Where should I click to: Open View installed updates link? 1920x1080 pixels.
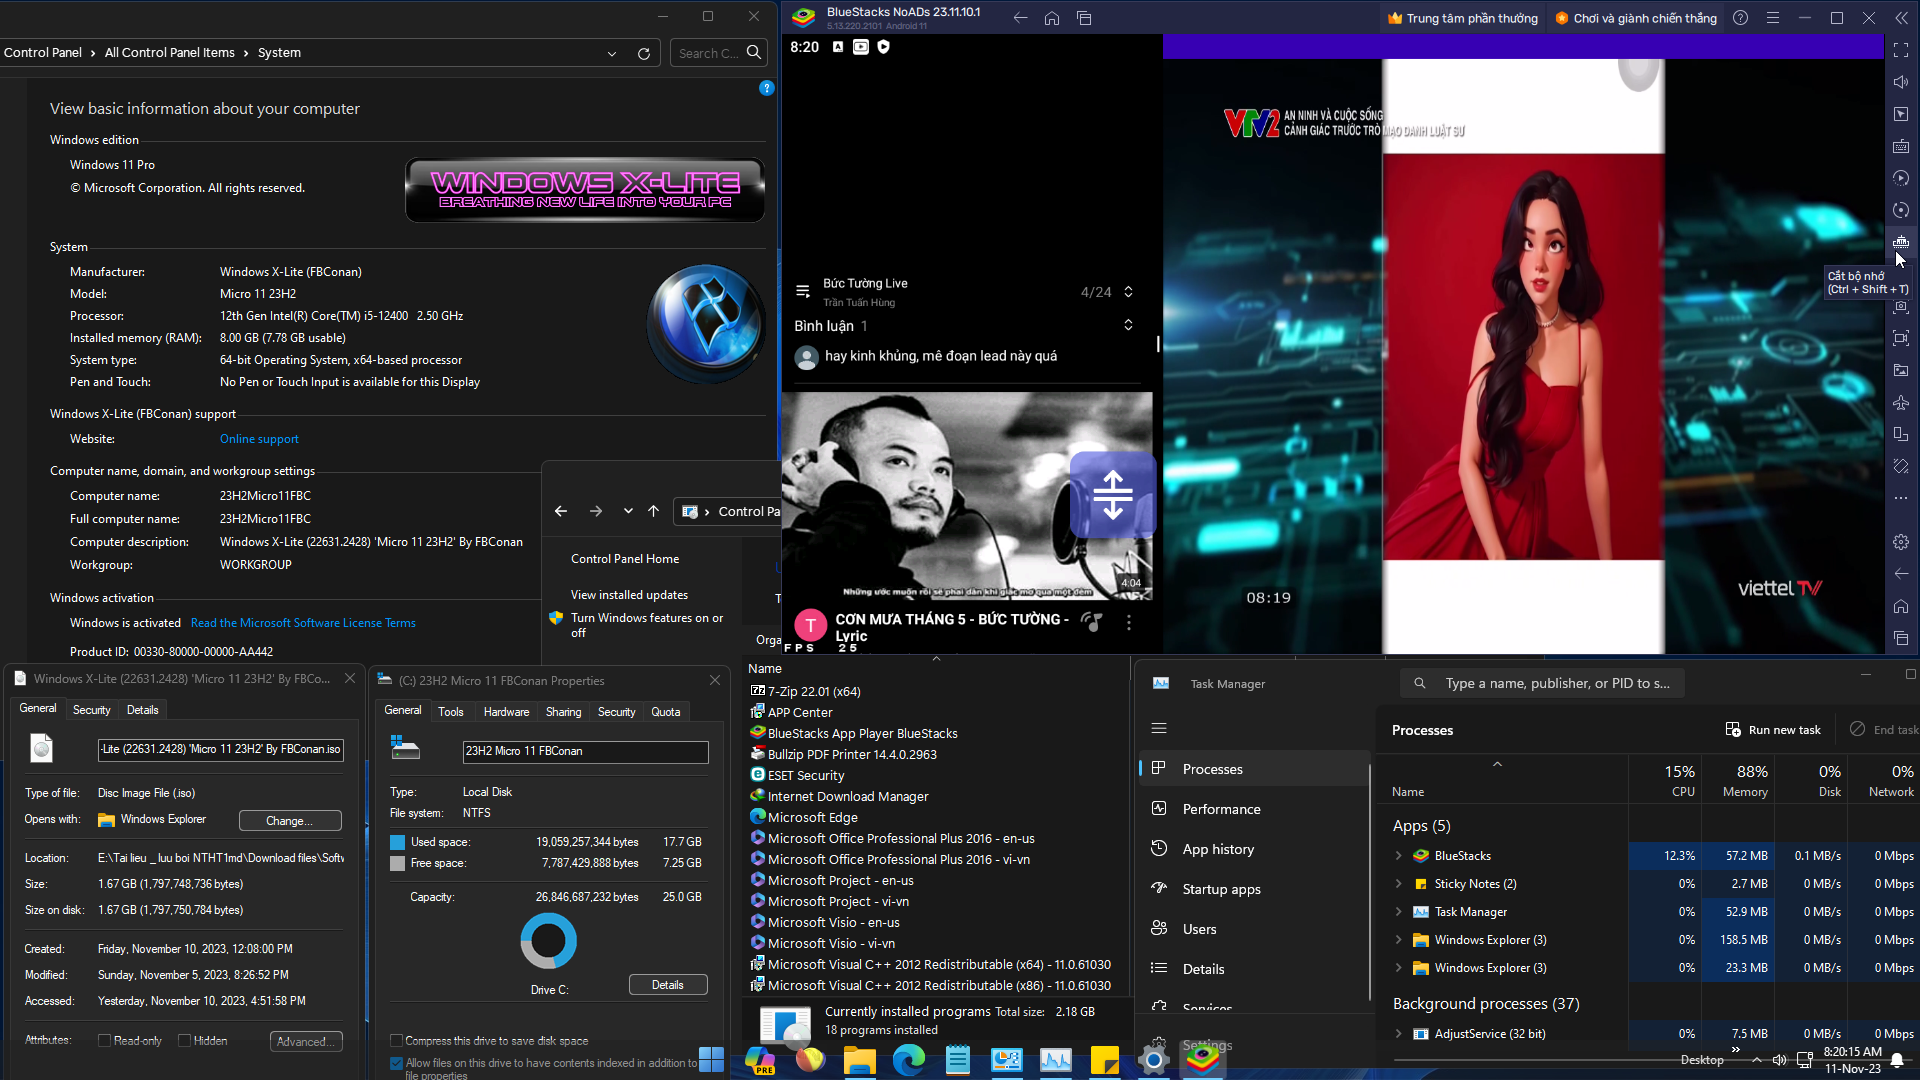(629, 595)
